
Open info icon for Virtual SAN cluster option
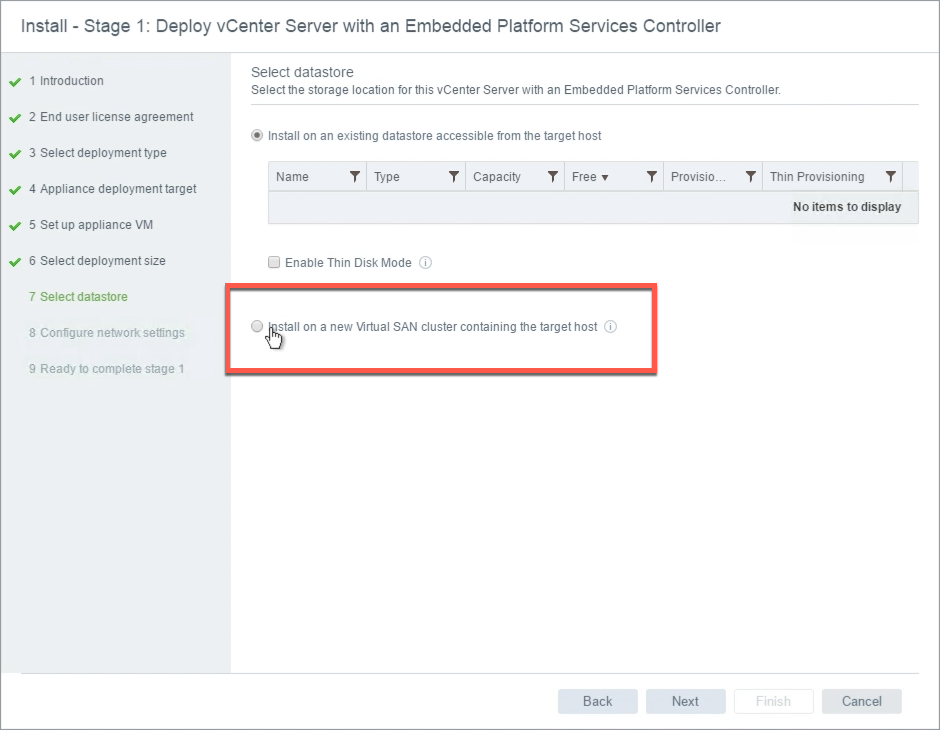(610, 327)
